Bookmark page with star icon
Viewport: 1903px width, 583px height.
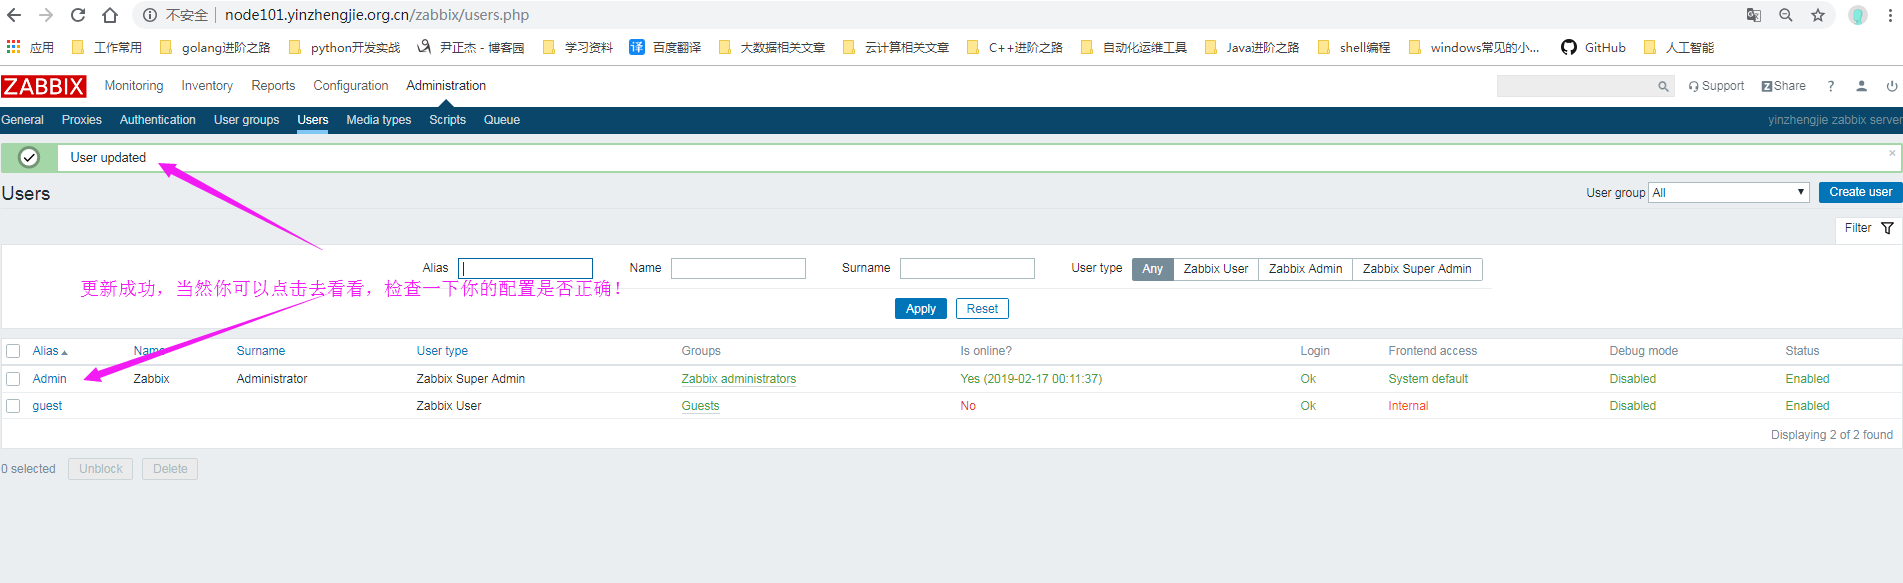(1818, 15)
